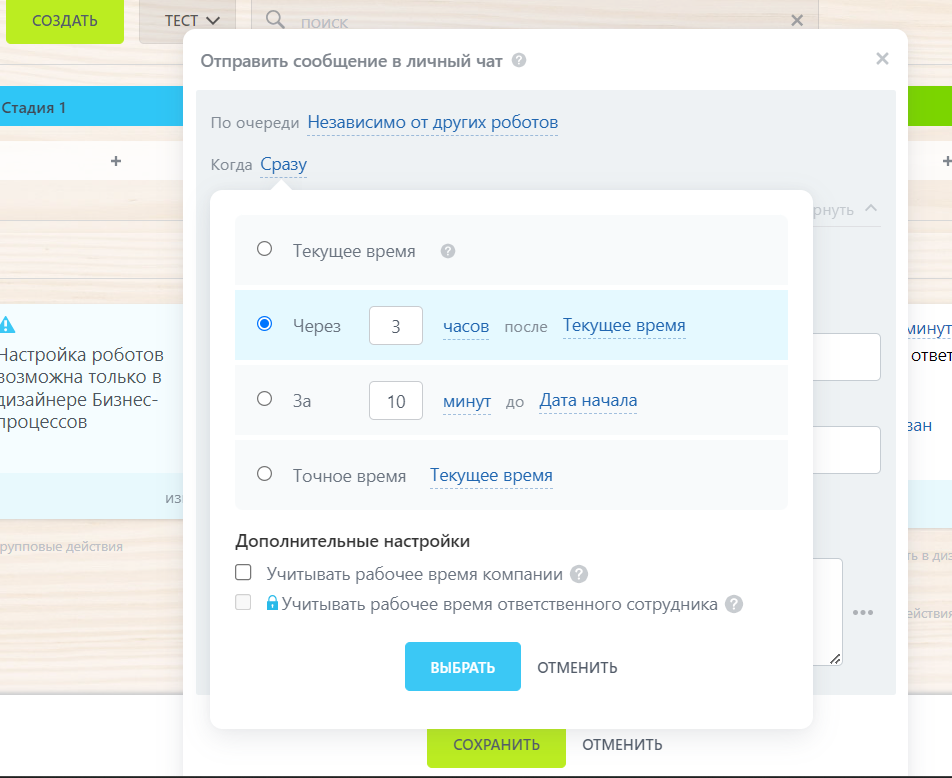Click help icon for company working hours

tap(578, 574)
